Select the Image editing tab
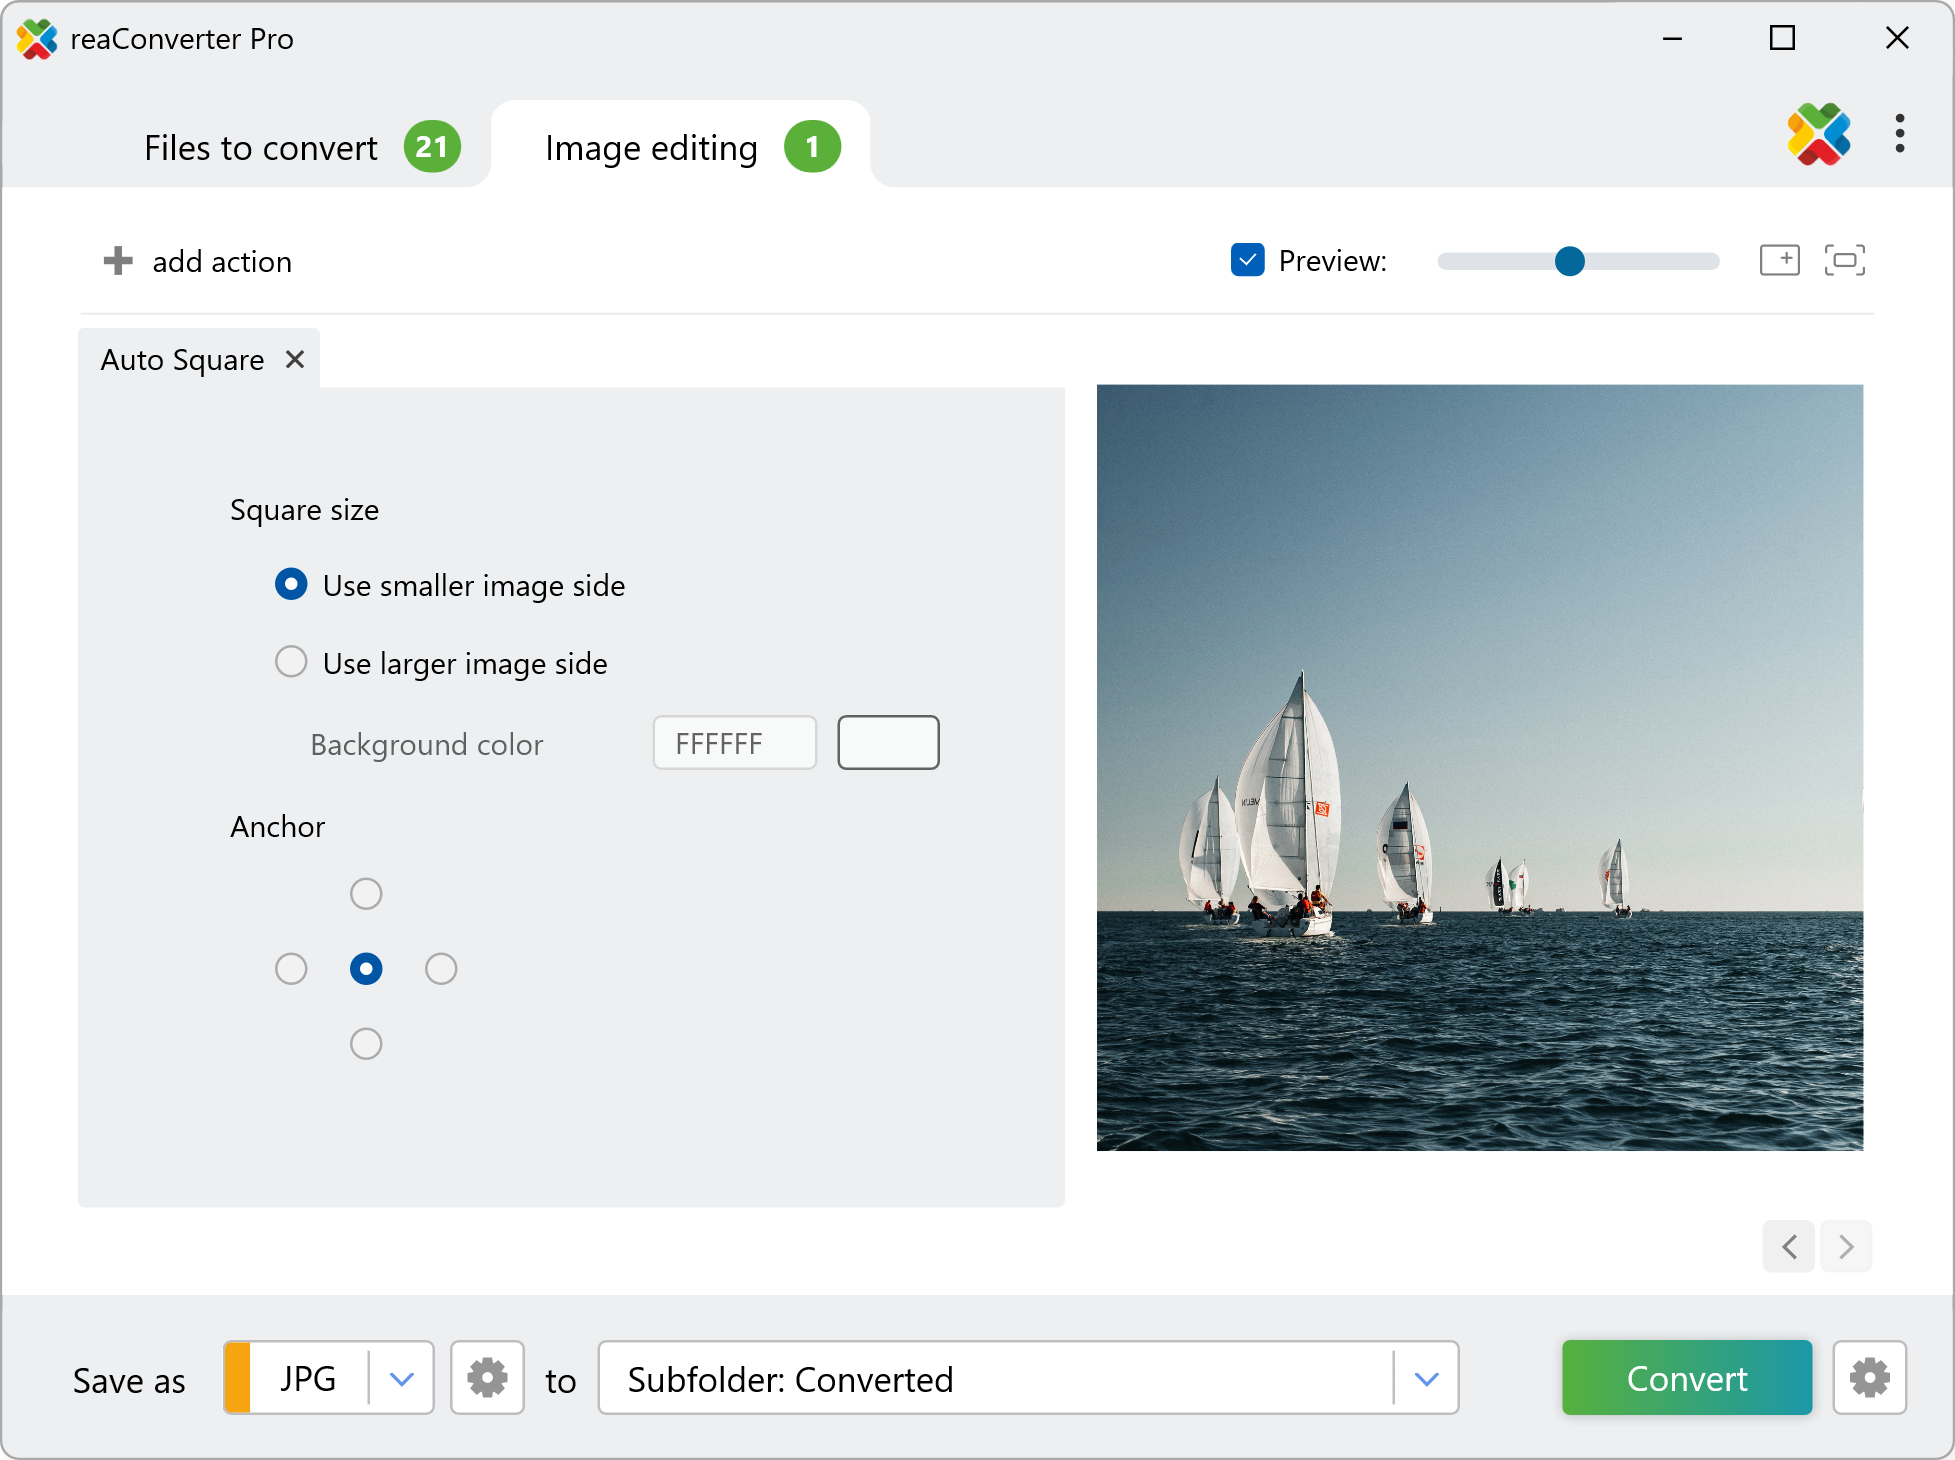This screenshot has width=1955, height=1460. point(652,148)
